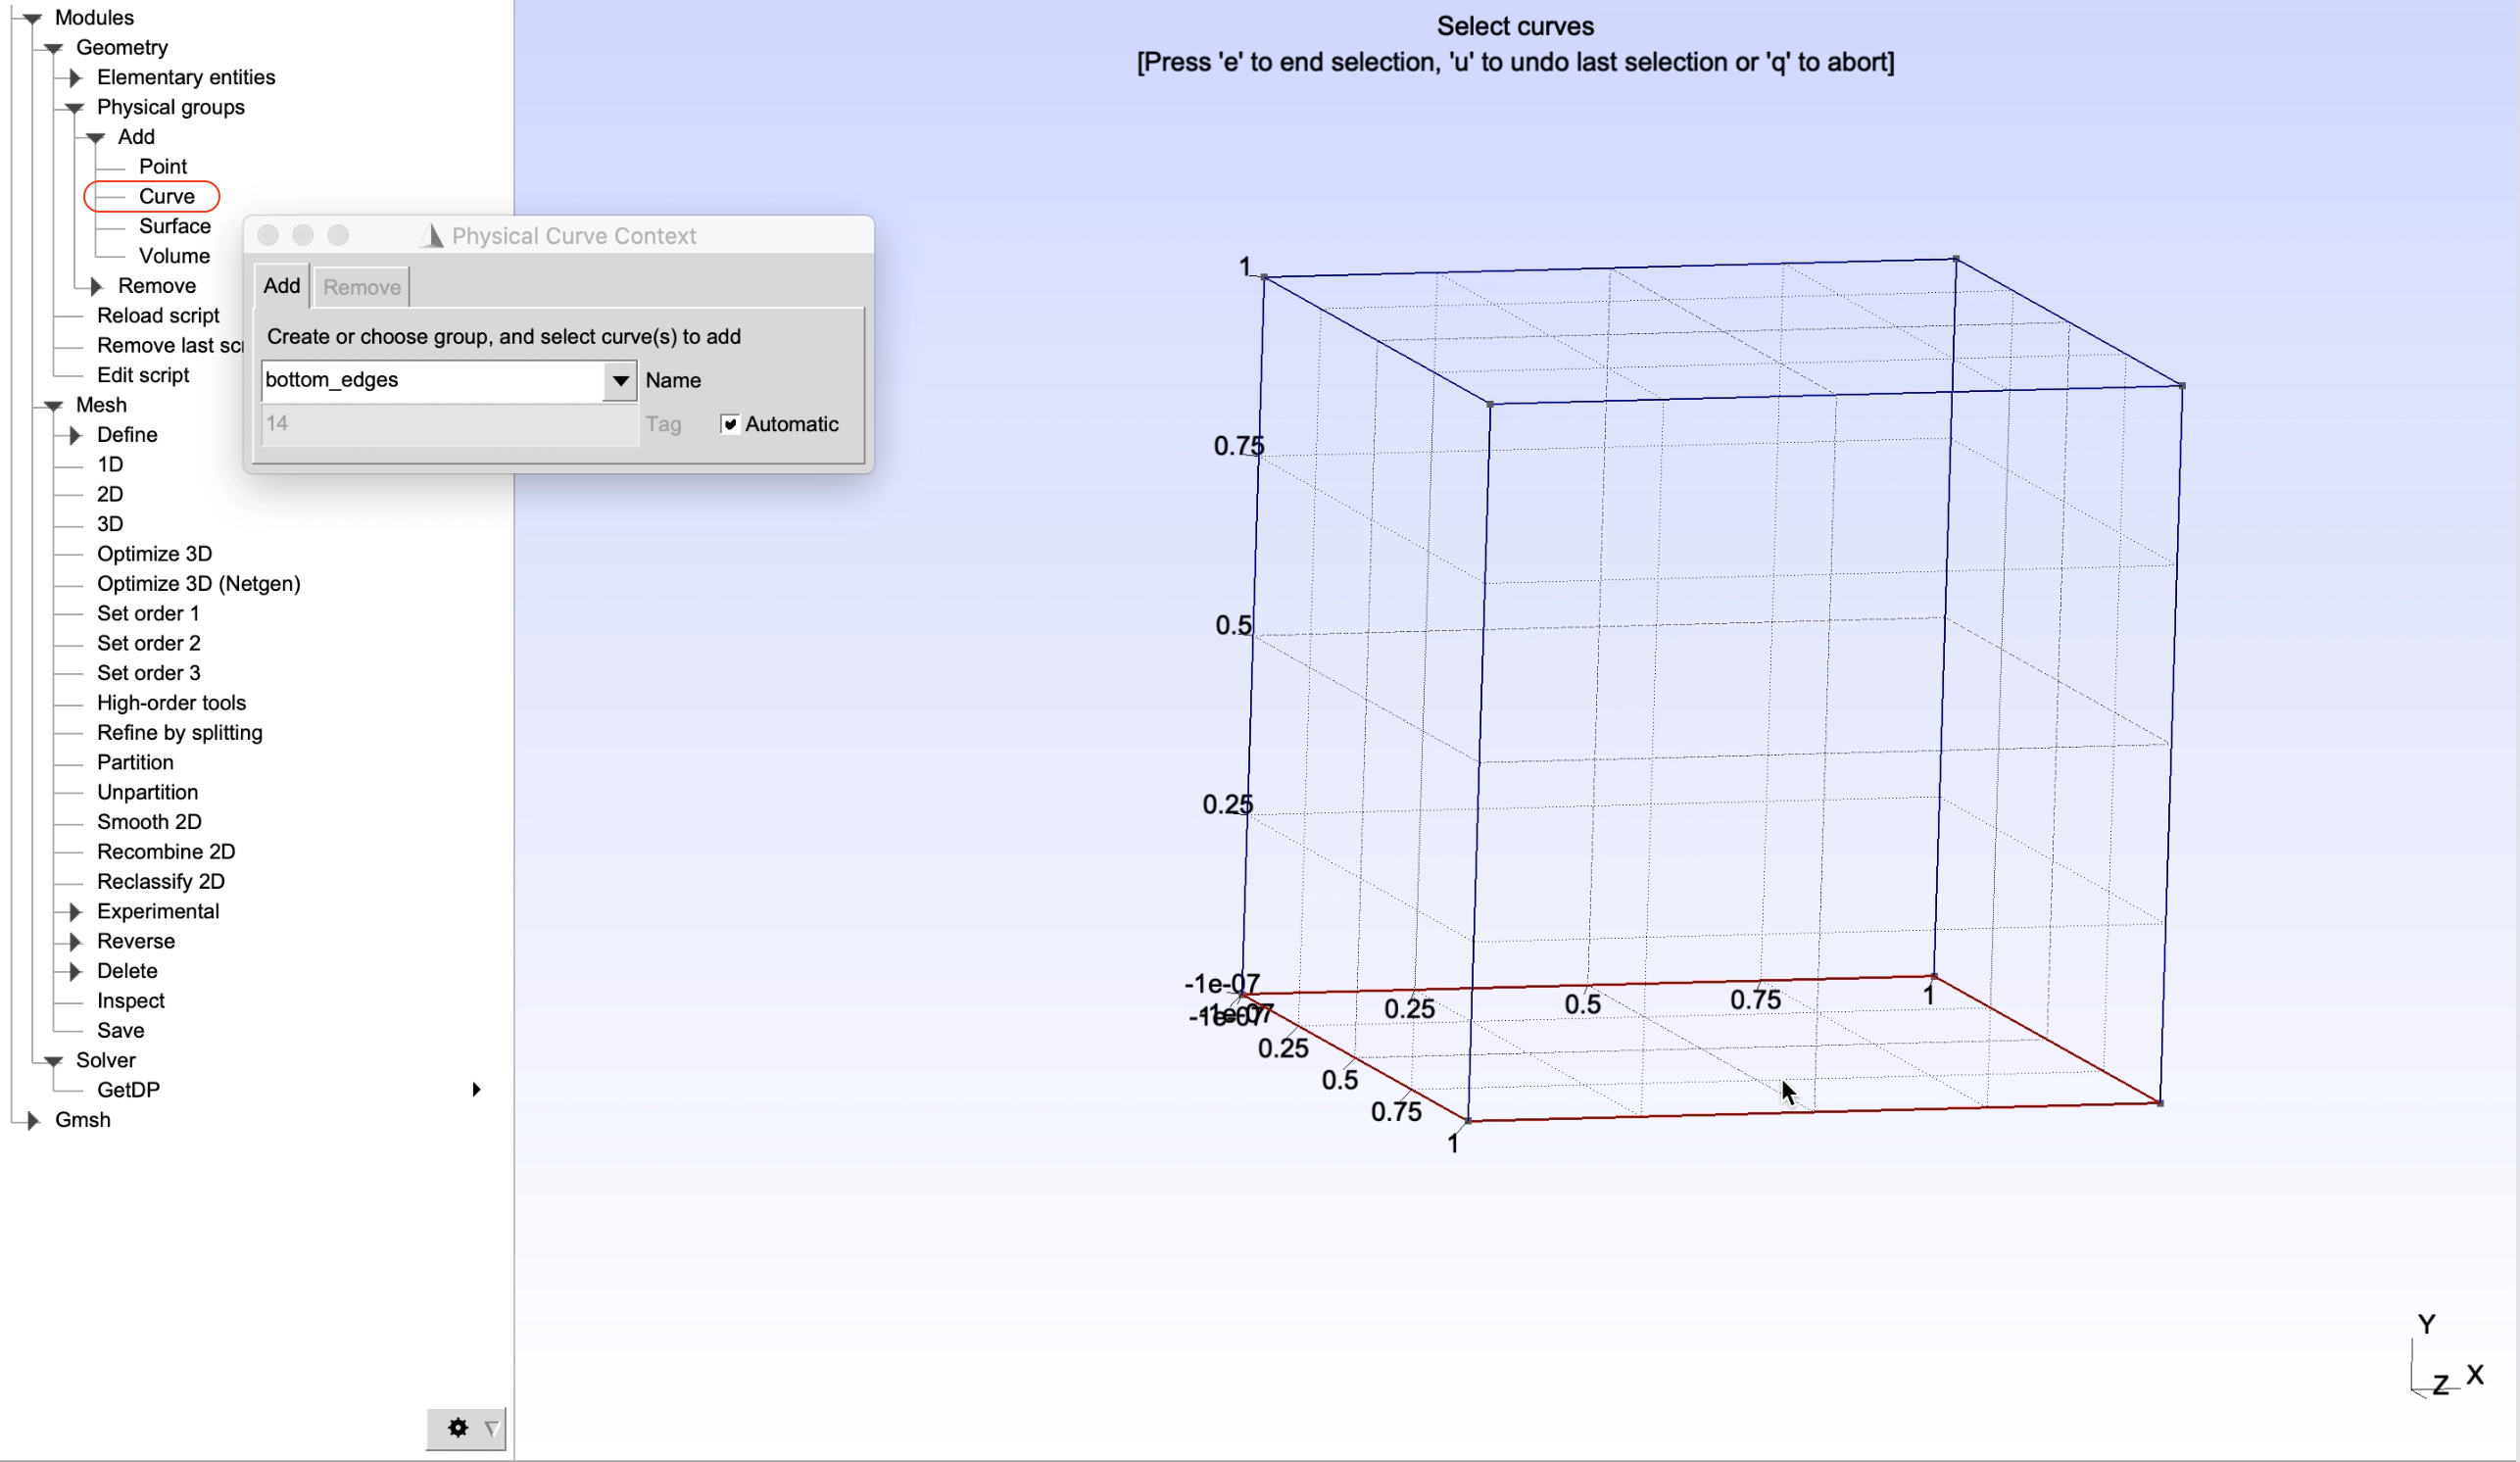
Task: Select the Add tab in the dialog
Action: point(281,286)
